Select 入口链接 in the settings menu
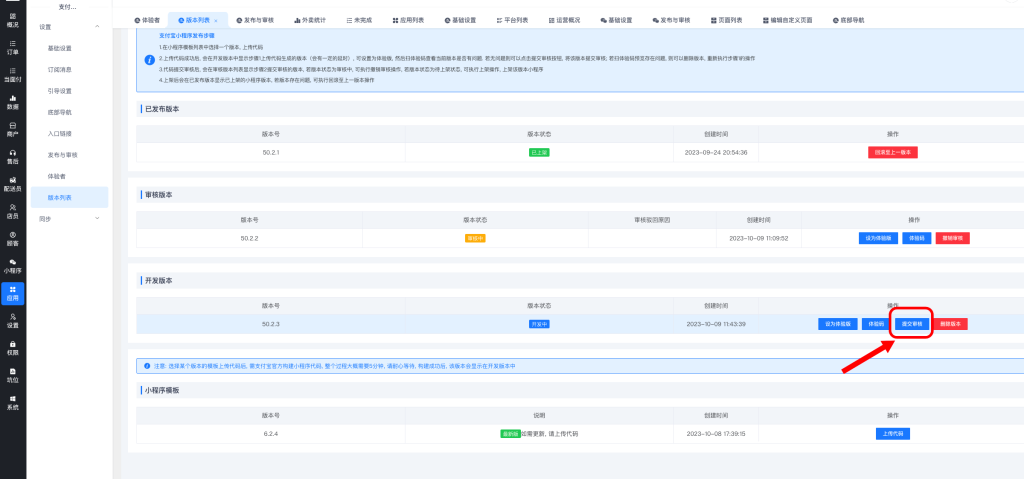Image resolution: width=1024 pixels, height=479 pixels. [x=60, y=133]
